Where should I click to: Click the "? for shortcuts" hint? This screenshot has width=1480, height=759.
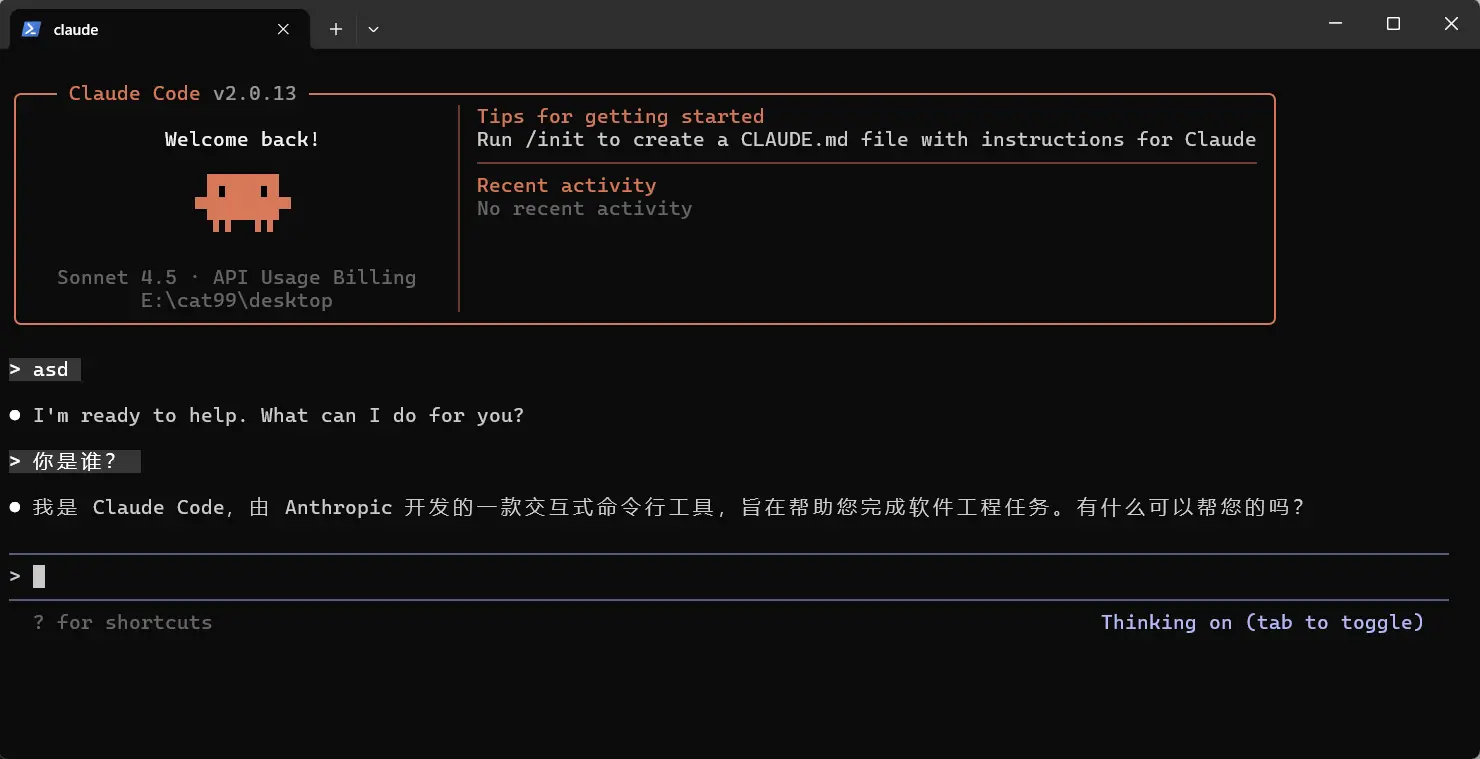click(122, 622)
